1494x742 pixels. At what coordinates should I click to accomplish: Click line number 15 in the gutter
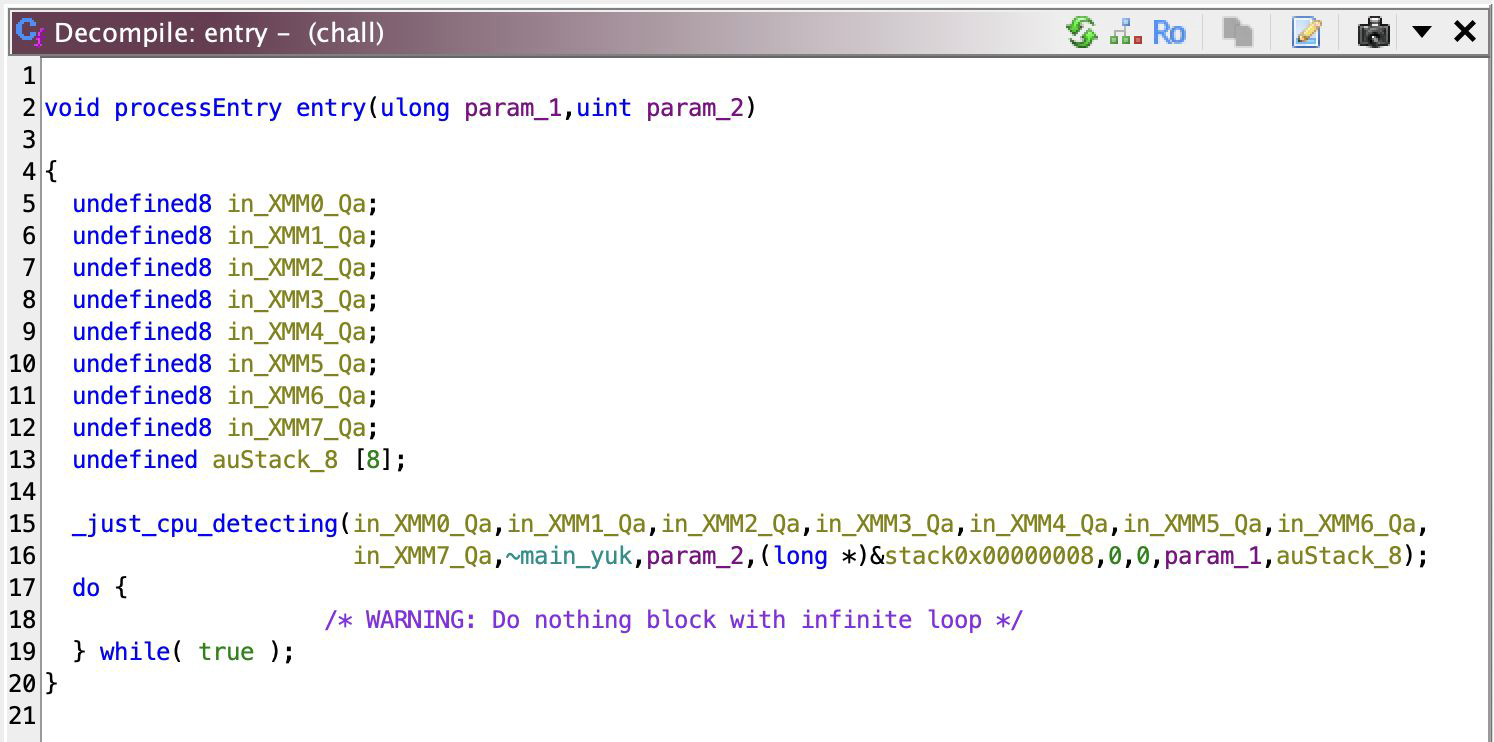click(22, 524)
